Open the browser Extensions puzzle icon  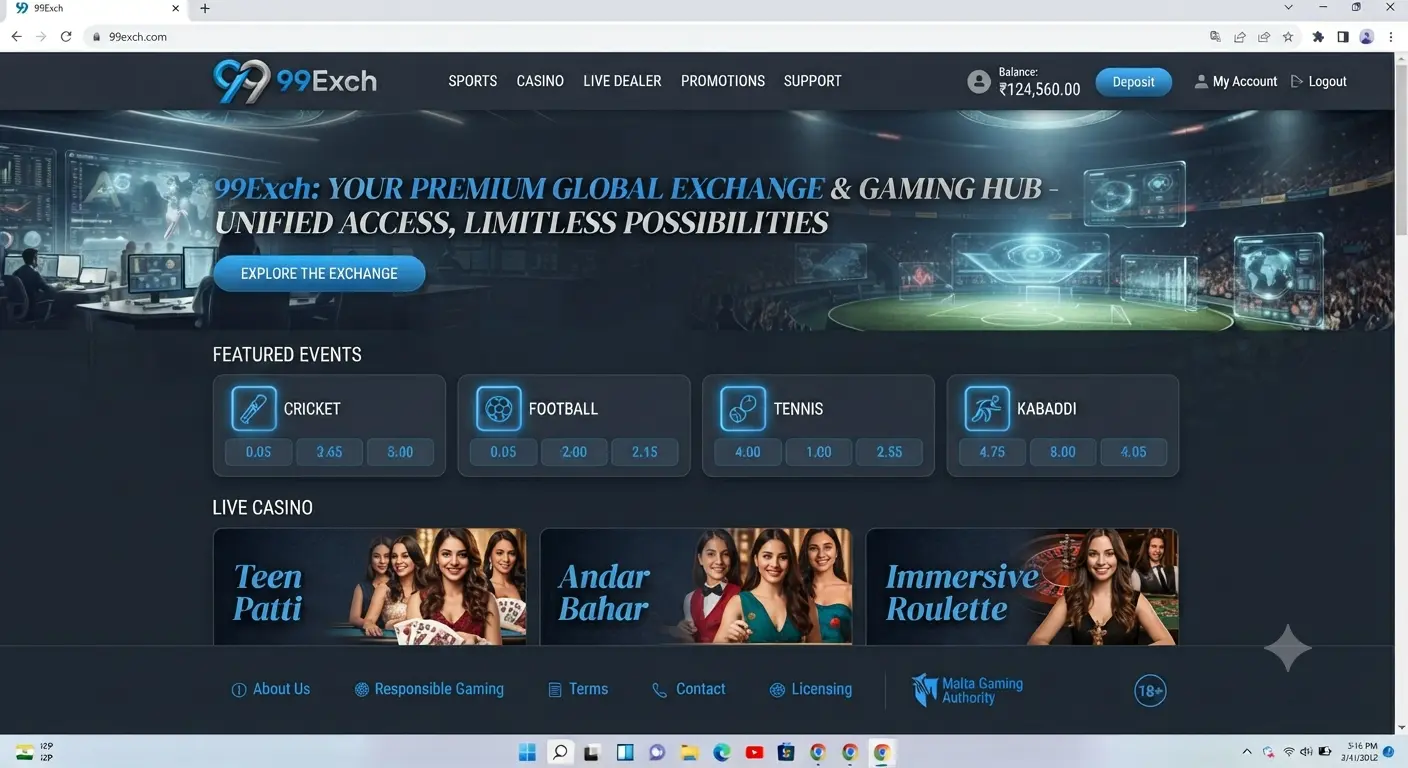tap(1318, 37)
